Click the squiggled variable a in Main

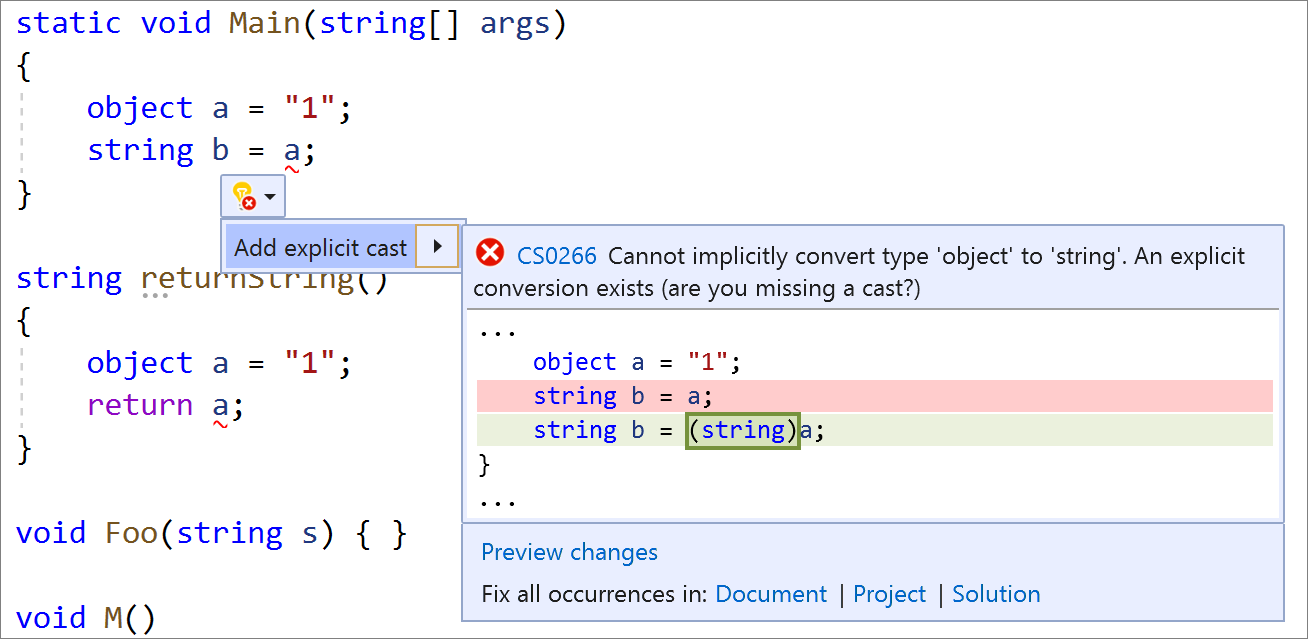point(292,151)
